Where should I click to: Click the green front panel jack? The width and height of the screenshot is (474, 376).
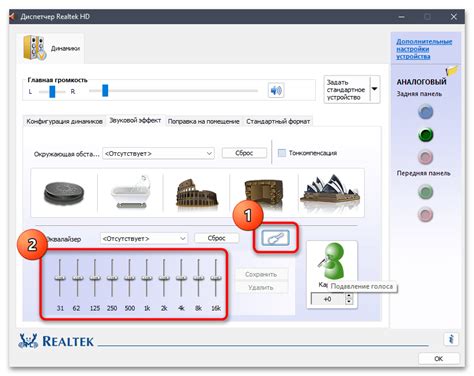[x=426, y=192]
